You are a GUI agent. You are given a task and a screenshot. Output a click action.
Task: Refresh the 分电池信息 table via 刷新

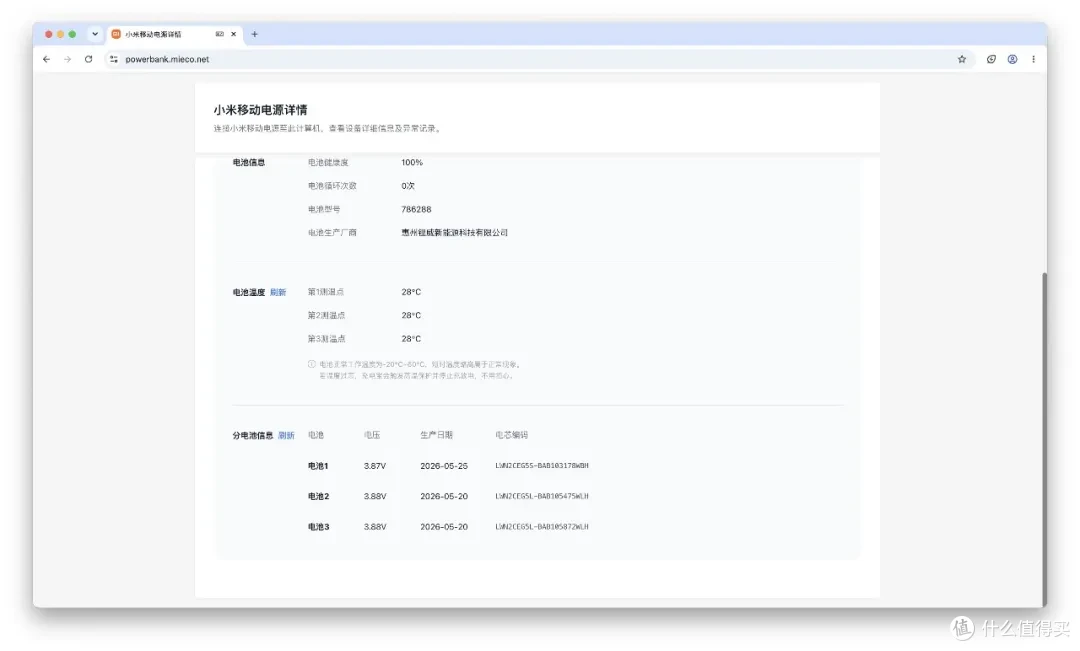pos(287,435)
